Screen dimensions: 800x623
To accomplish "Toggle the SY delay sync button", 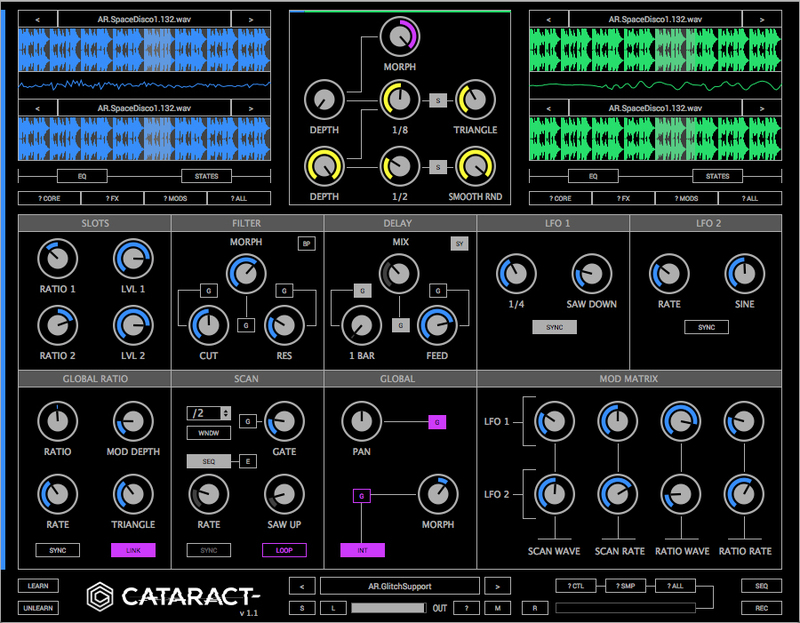I will (460, 243).
